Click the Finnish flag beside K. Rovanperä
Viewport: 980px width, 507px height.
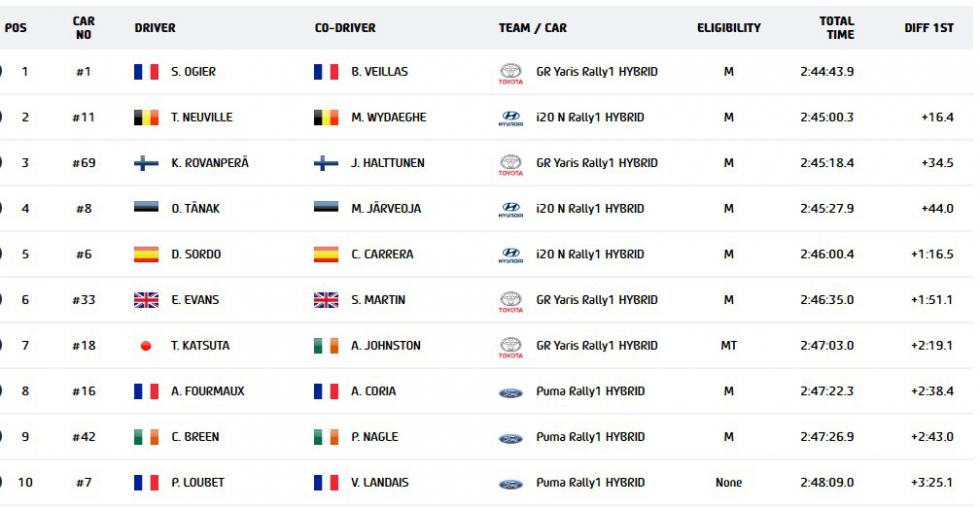point(146,163)
